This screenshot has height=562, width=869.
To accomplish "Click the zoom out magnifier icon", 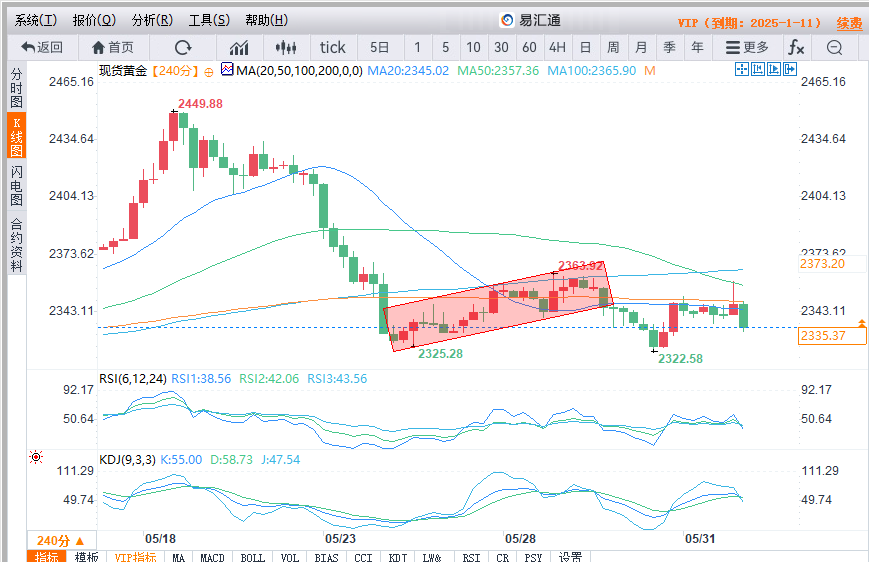I will click(x=834, y=47).
